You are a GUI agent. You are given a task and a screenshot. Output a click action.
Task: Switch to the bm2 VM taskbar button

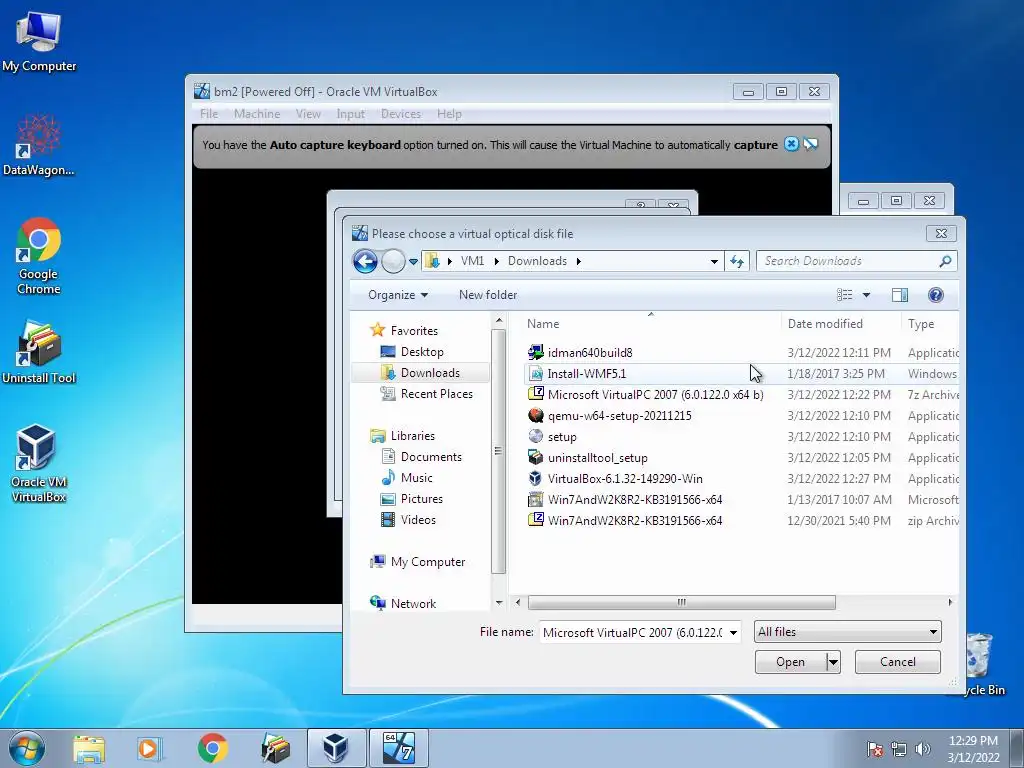tap(399, 748)
